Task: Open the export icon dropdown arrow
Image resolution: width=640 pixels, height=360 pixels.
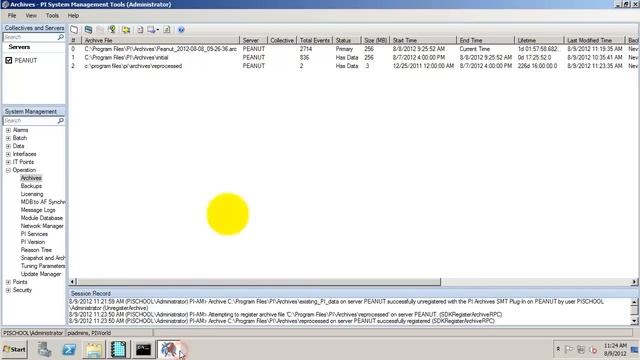Action: point(158,30)
